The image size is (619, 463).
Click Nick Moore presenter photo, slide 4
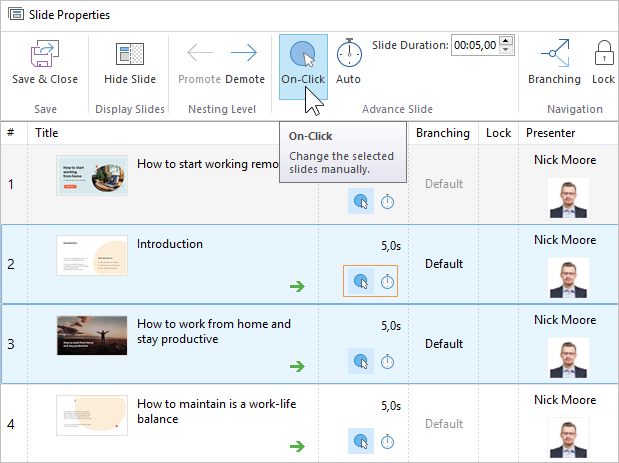point(568,438)
